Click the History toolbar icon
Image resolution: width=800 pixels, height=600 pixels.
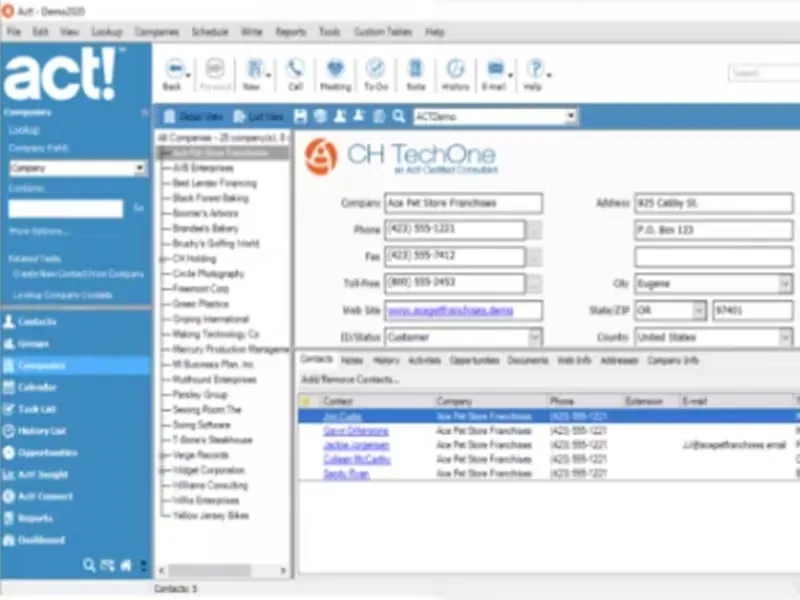click(x=456, y=70)
